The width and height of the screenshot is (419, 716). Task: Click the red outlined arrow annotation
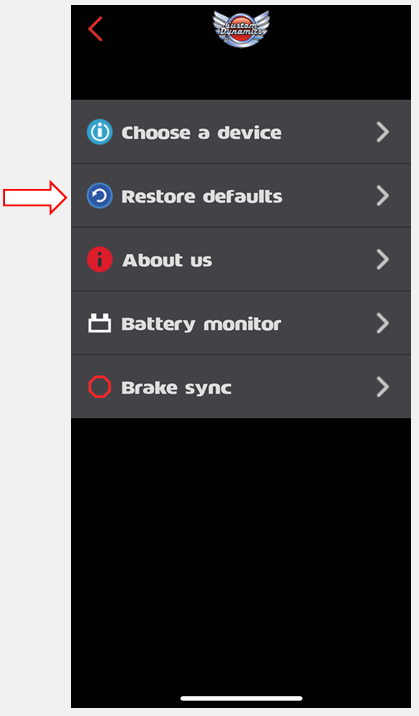pyautogui.click(x=35, y=197)
